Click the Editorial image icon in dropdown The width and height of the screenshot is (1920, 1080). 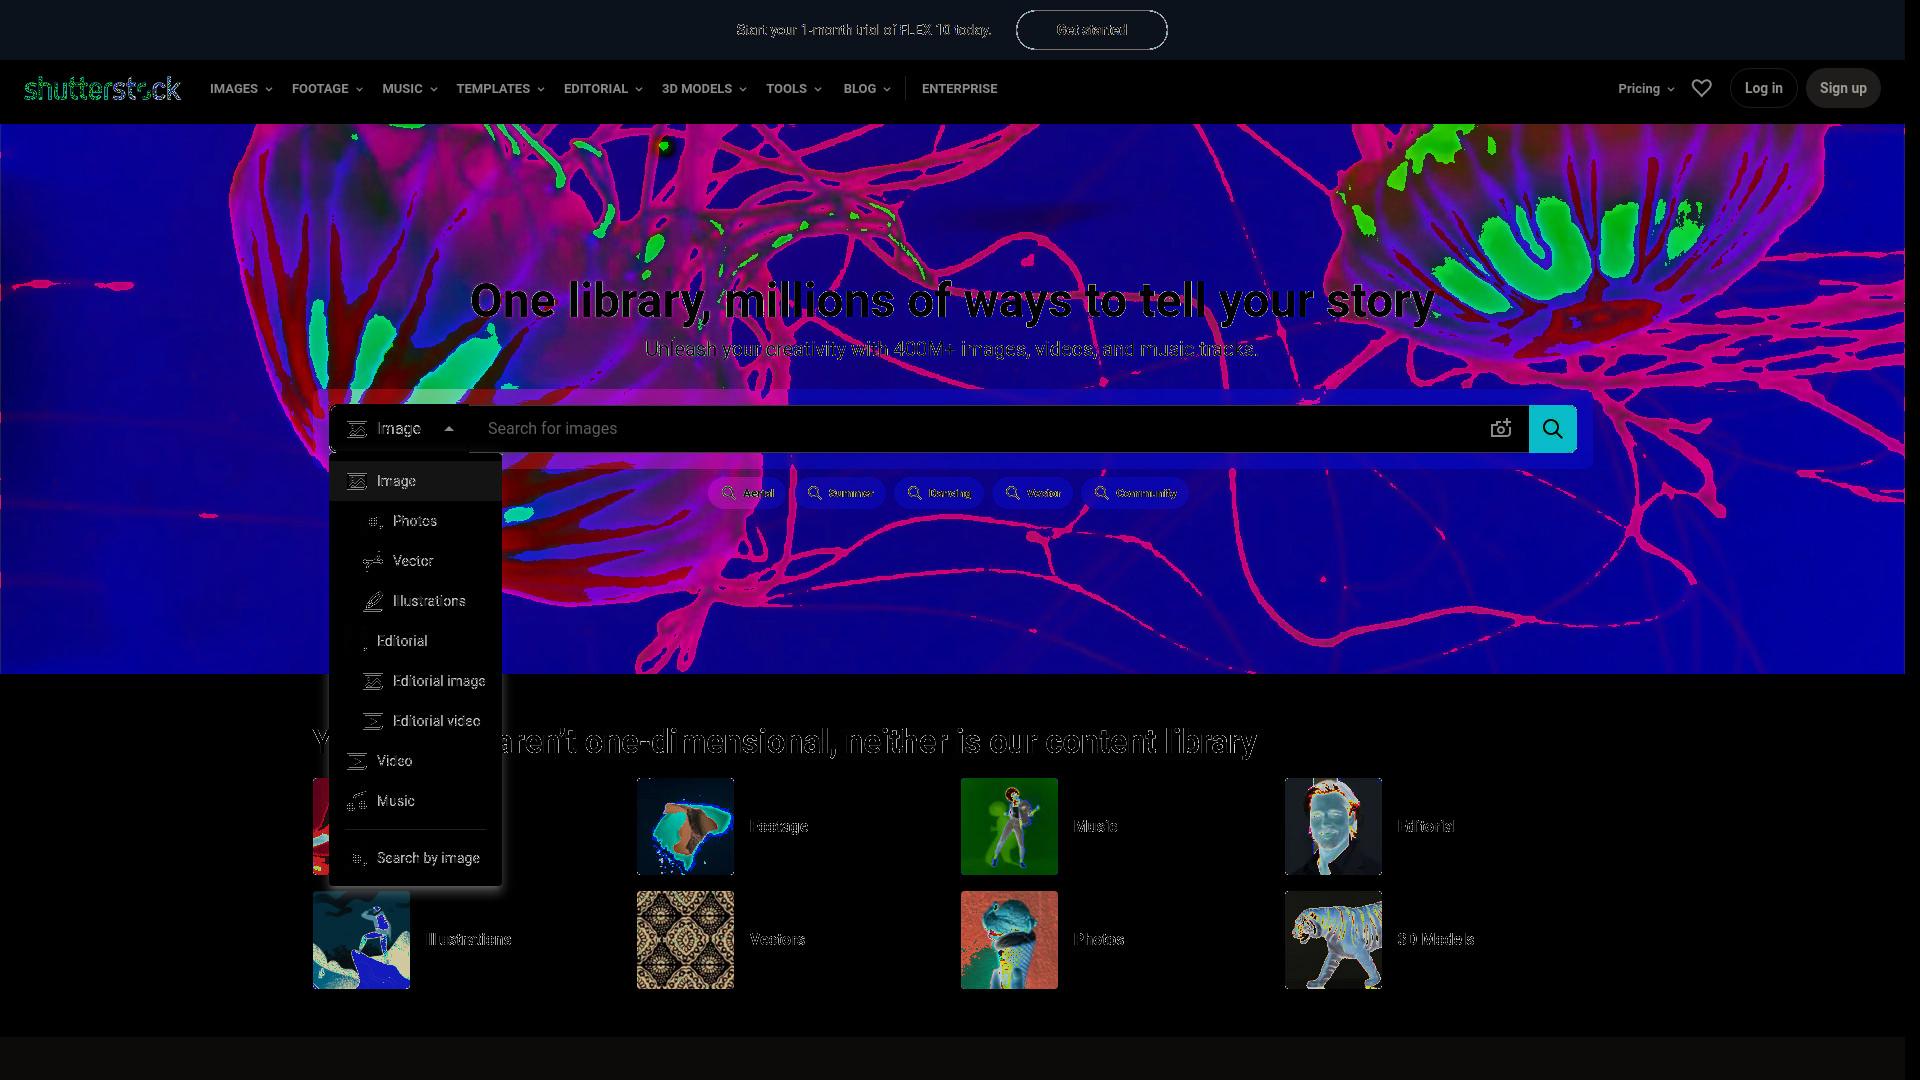coord(373,681)
